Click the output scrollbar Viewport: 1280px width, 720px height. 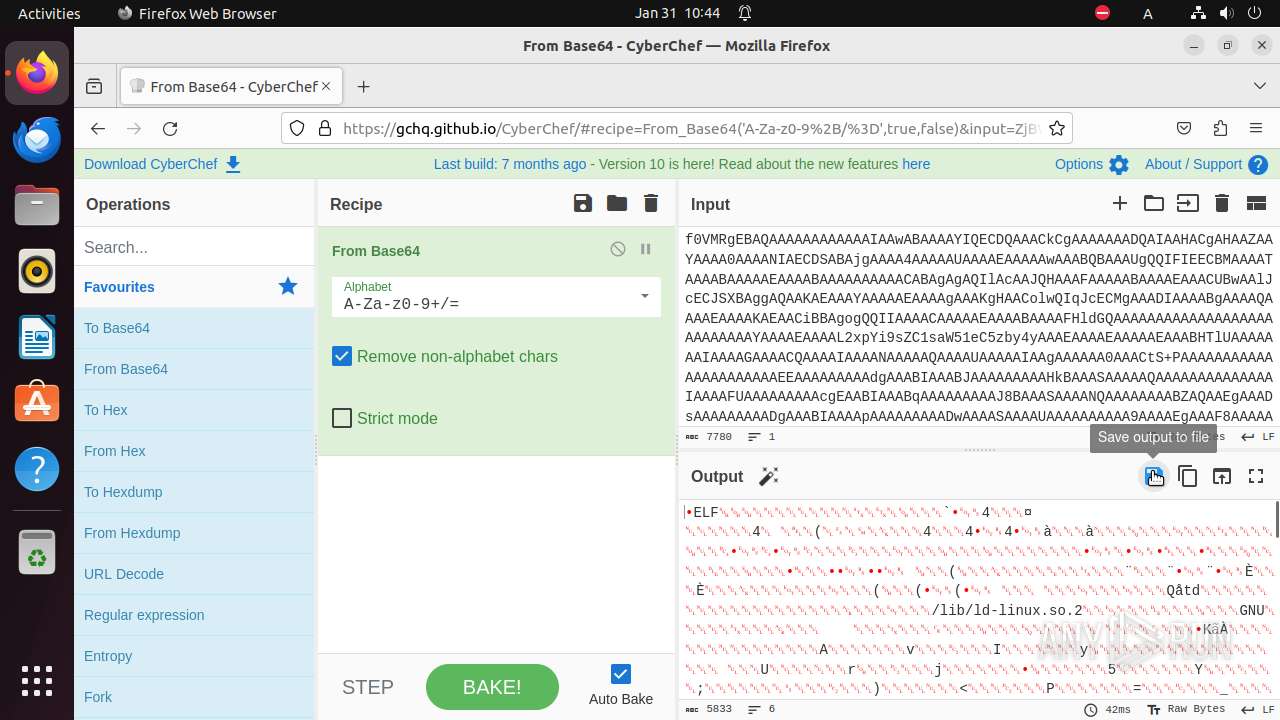pyautogui.click(x=1276, y=519)
